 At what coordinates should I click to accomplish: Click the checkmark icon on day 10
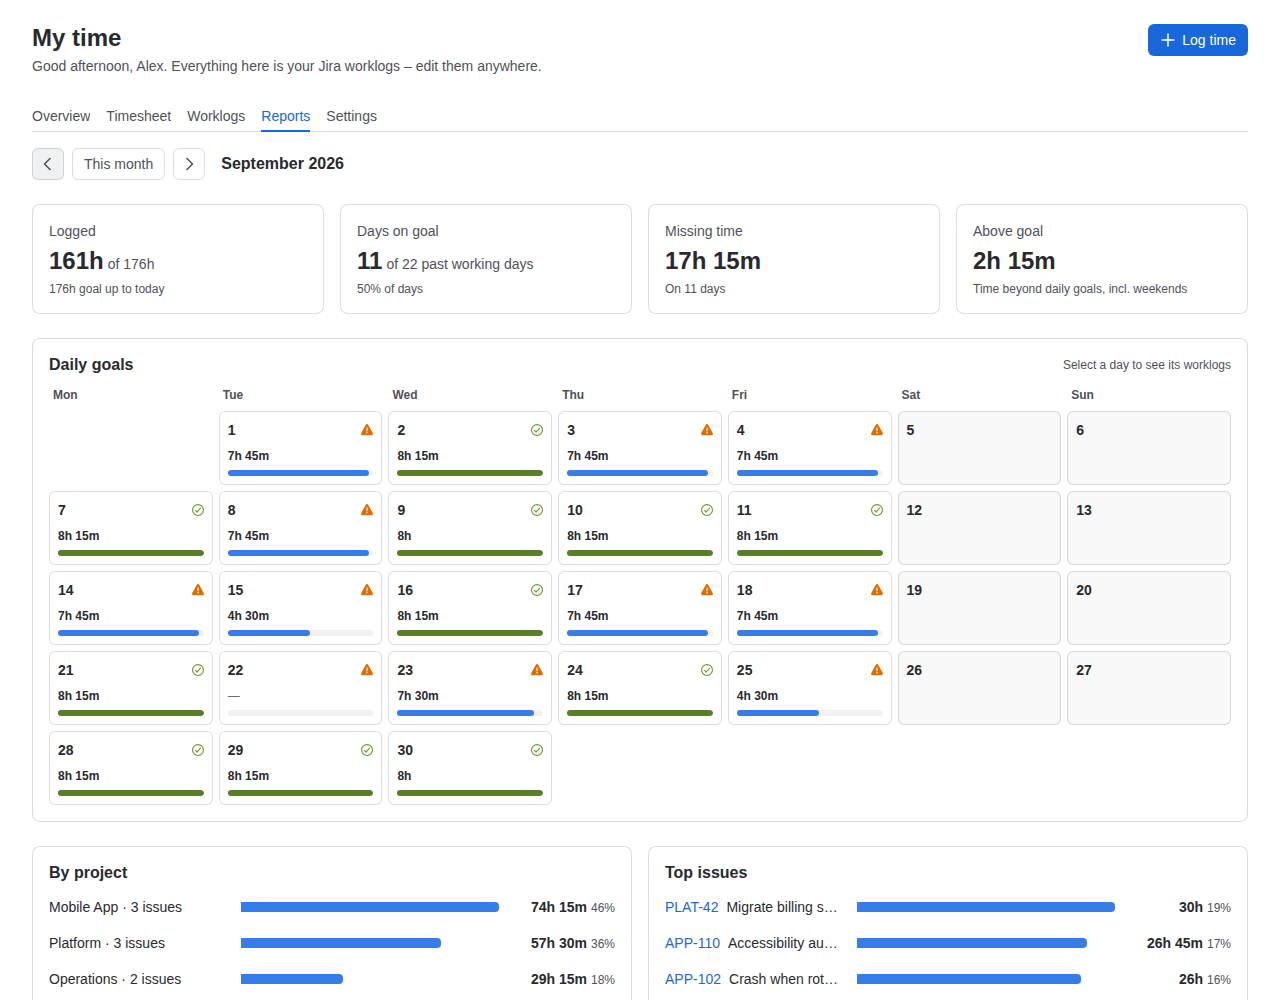[x=707, y=510]
